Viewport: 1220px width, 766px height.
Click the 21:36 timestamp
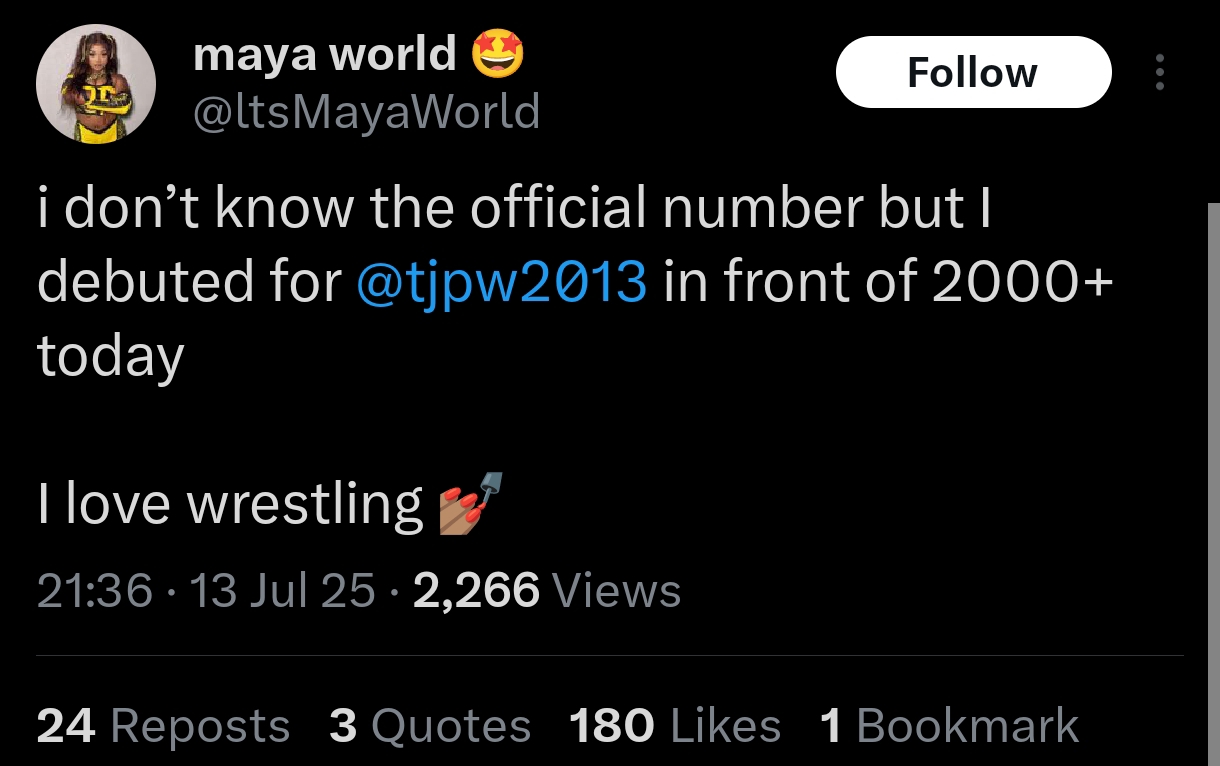(95, 590)
